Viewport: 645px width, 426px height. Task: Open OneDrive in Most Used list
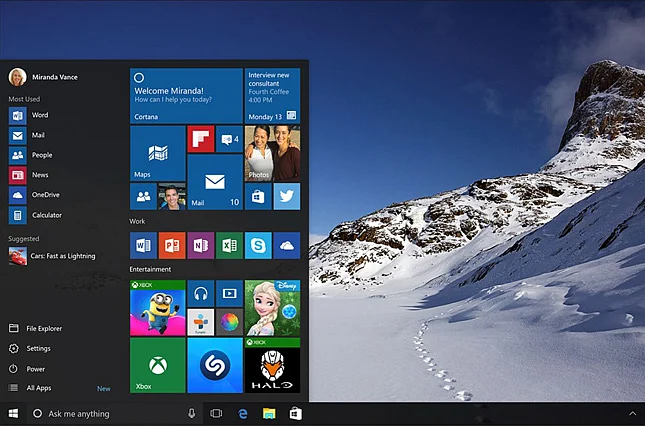pos(34,195)
